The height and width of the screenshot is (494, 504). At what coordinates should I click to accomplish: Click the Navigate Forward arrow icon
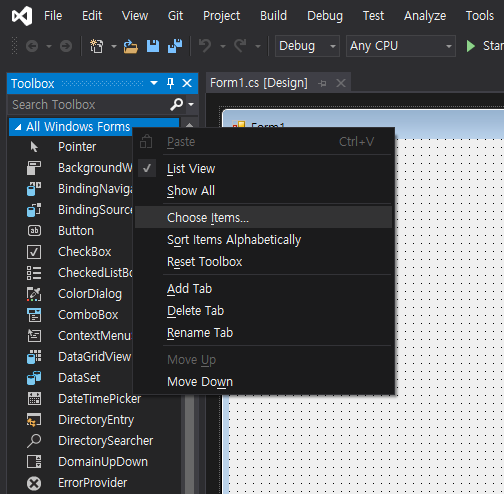(66, 46)
